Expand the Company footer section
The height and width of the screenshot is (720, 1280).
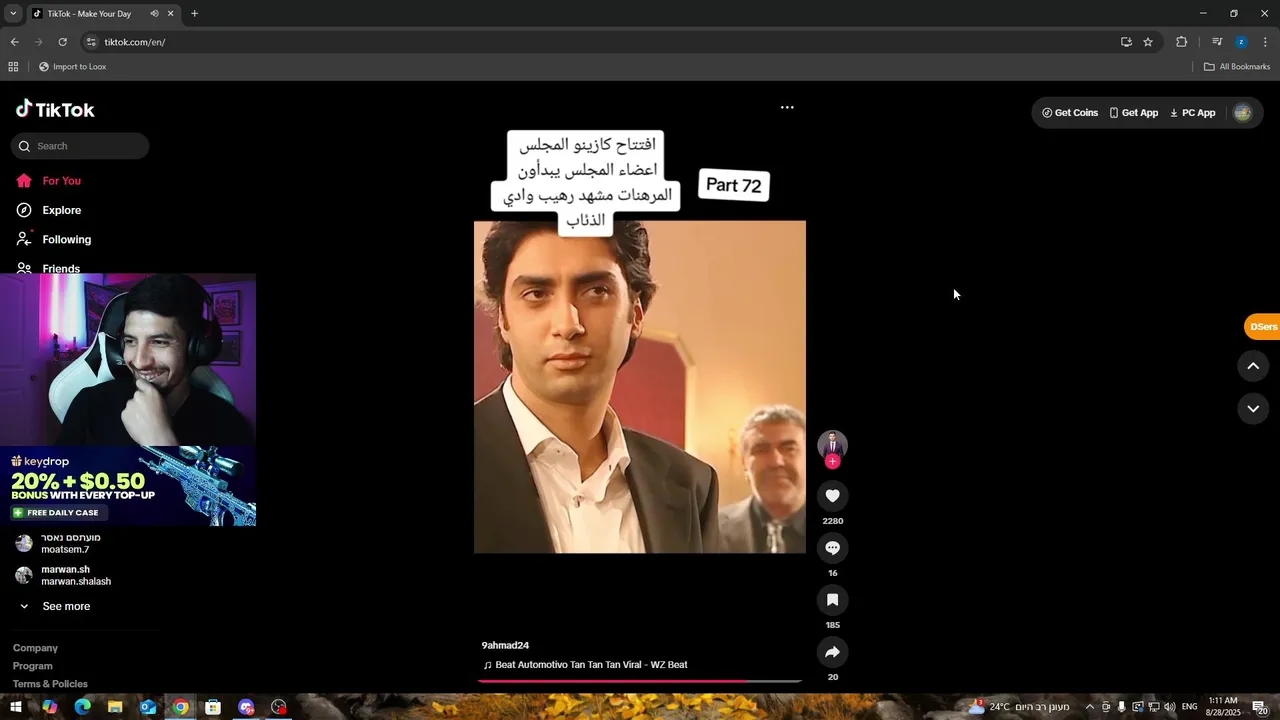(35, 648)
